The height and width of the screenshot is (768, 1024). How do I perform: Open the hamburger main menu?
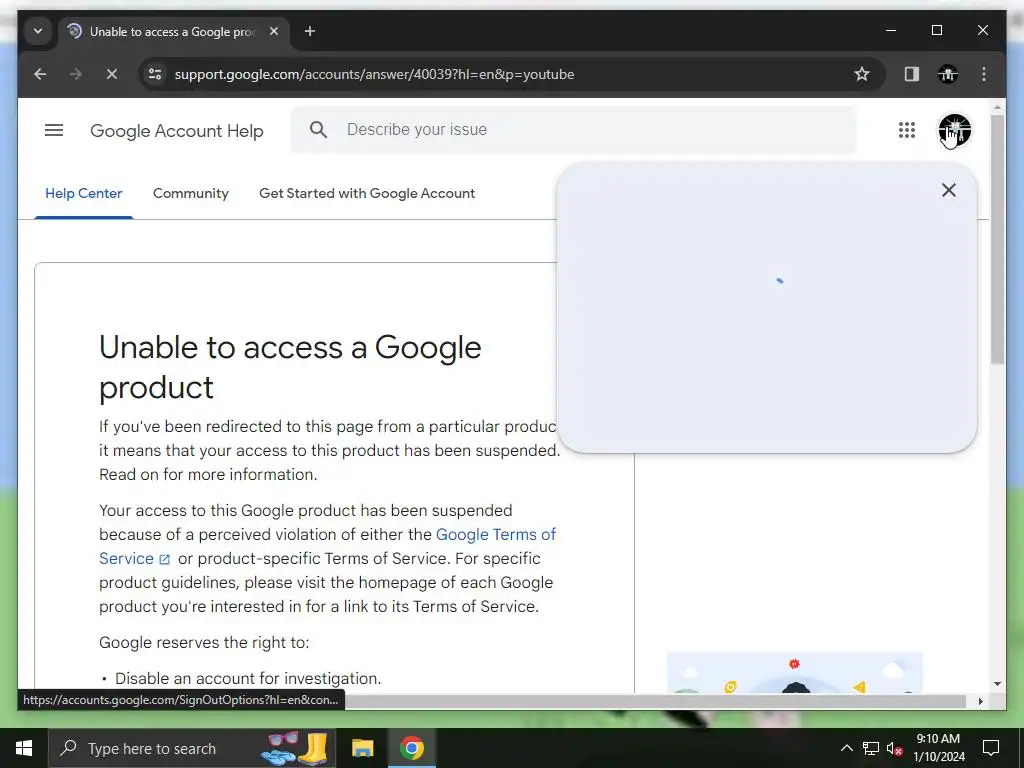coord(54,130)
